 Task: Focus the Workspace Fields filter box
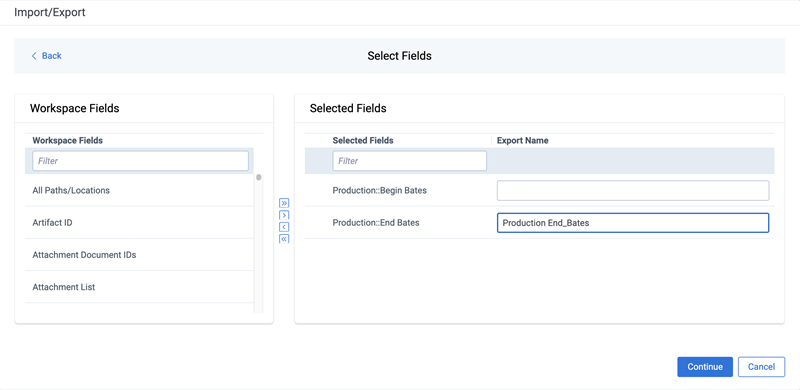click(140, 161)
